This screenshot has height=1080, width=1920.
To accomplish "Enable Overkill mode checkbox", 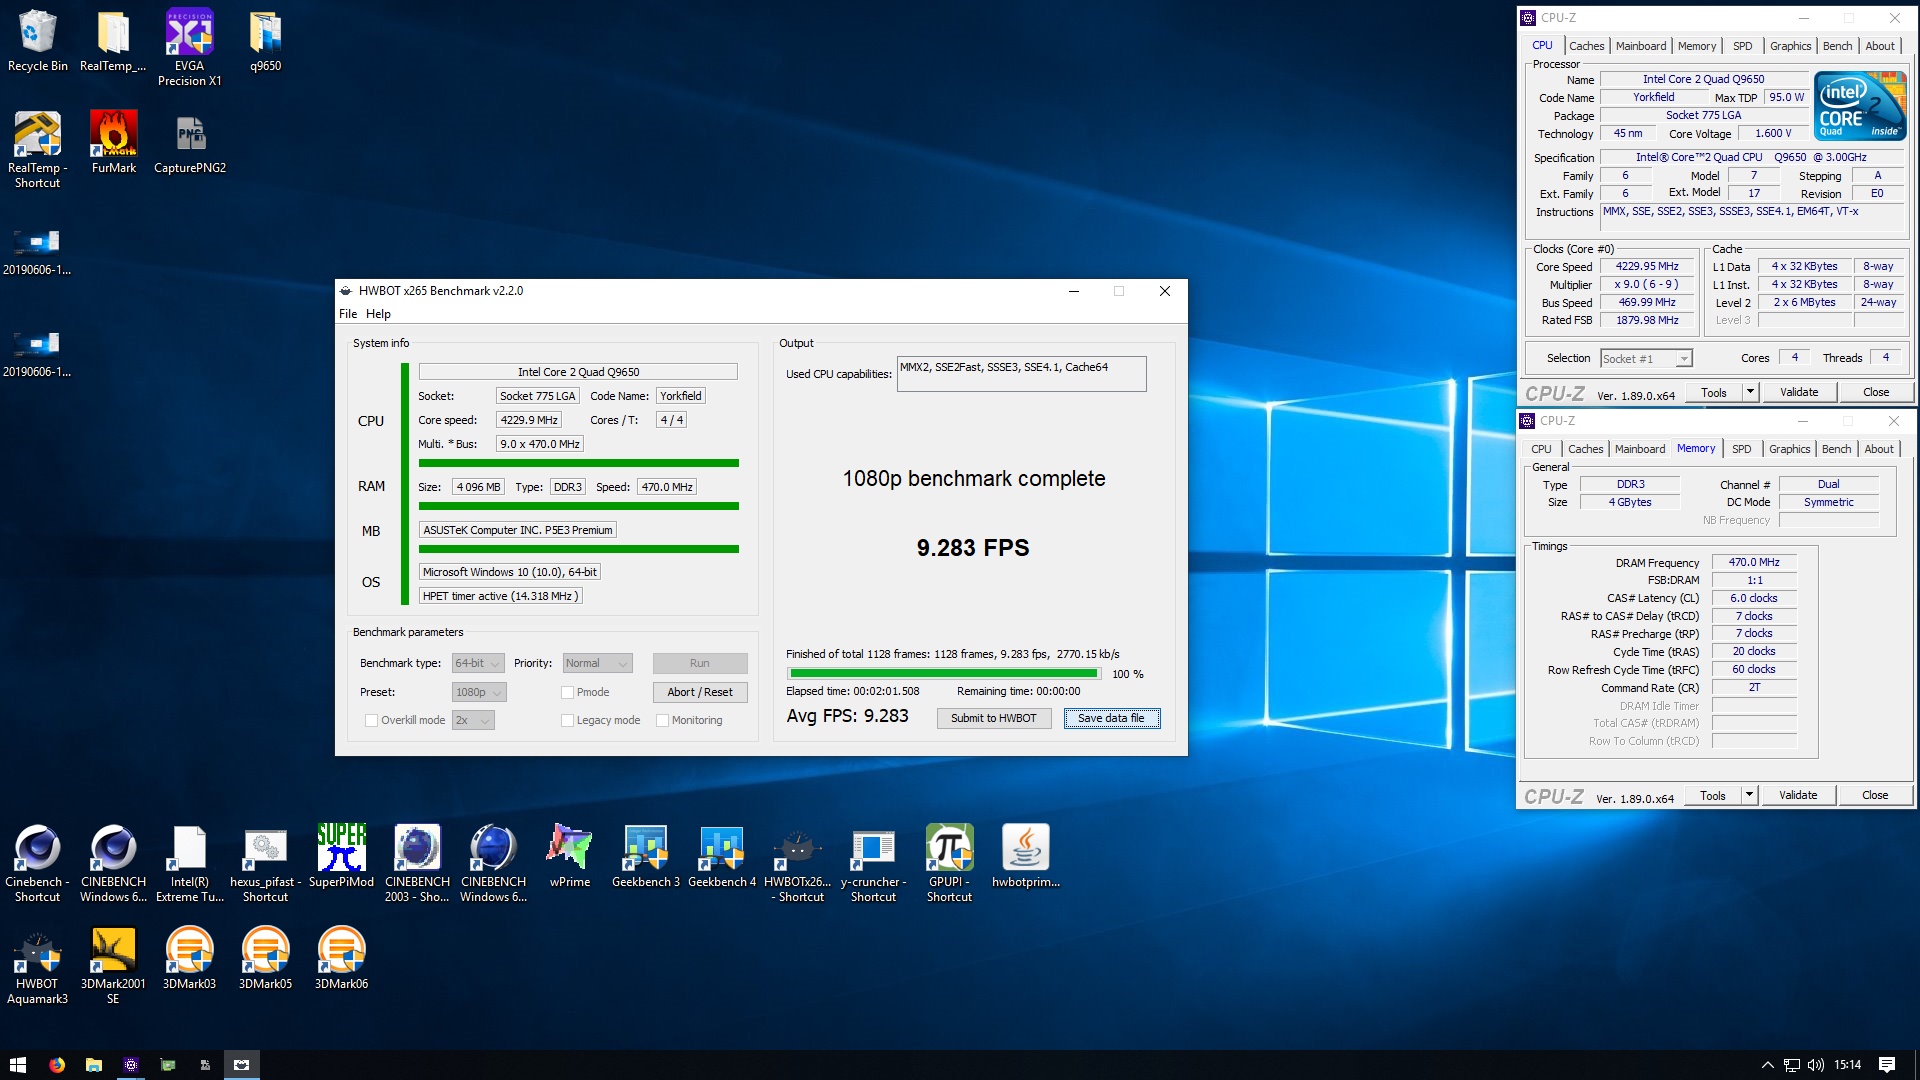I will (x=371, y=720).
